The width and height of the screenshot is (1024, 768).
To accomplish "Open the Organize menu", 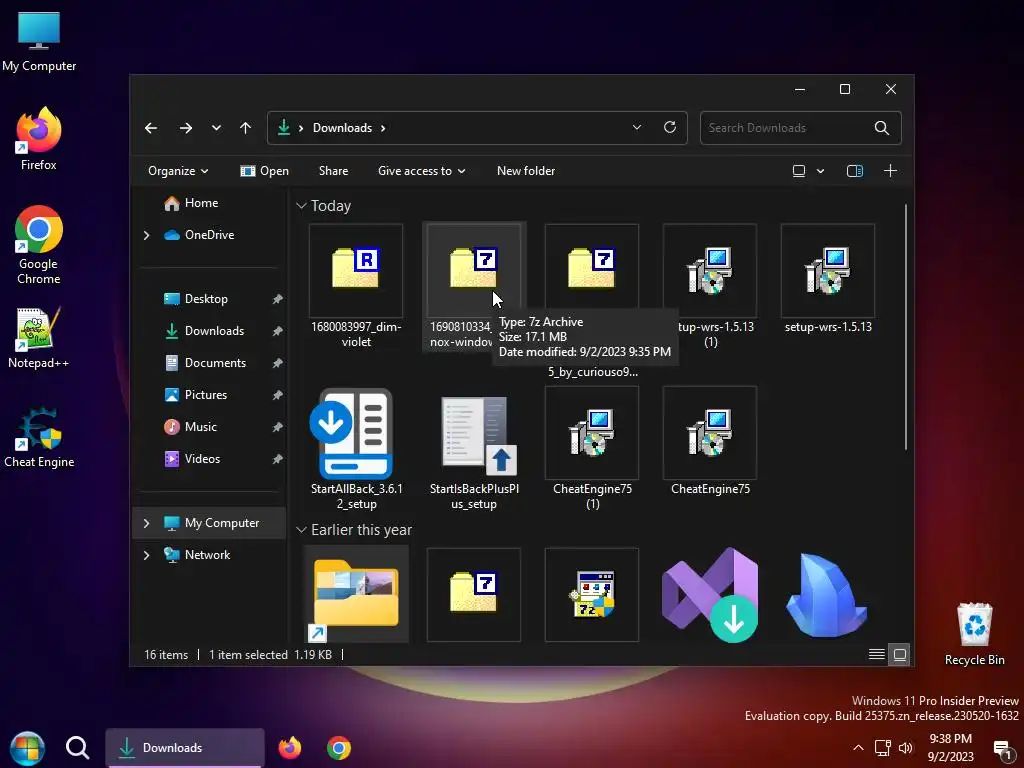I will [x=178, y=171].
